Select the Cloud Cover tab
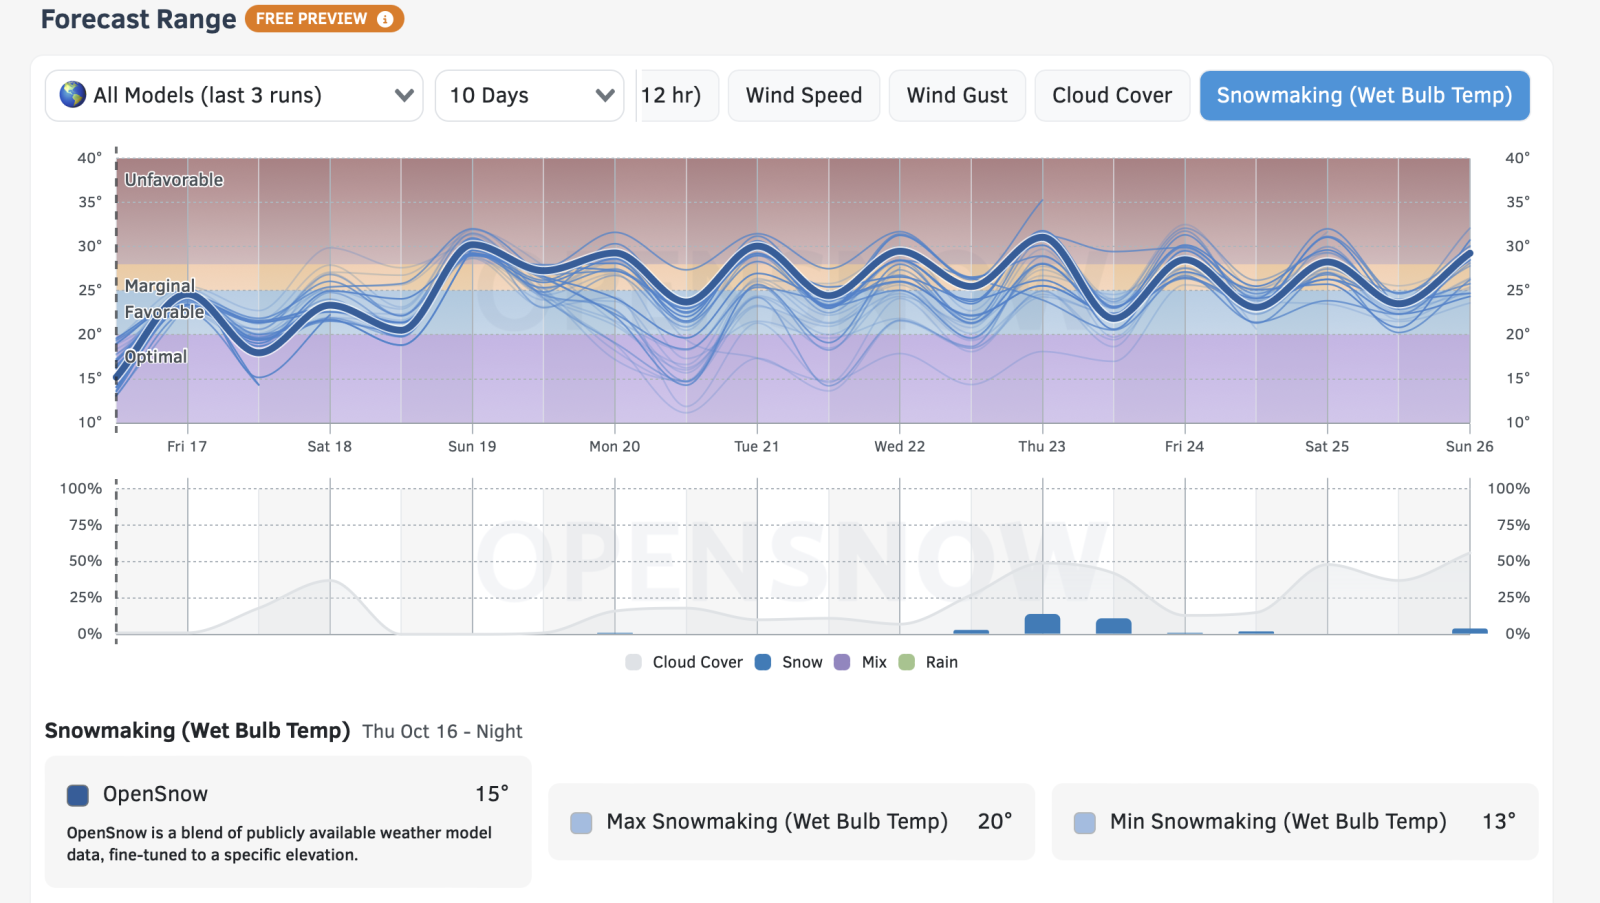This screenshot has height=903, width=1600. [1111, 95]
